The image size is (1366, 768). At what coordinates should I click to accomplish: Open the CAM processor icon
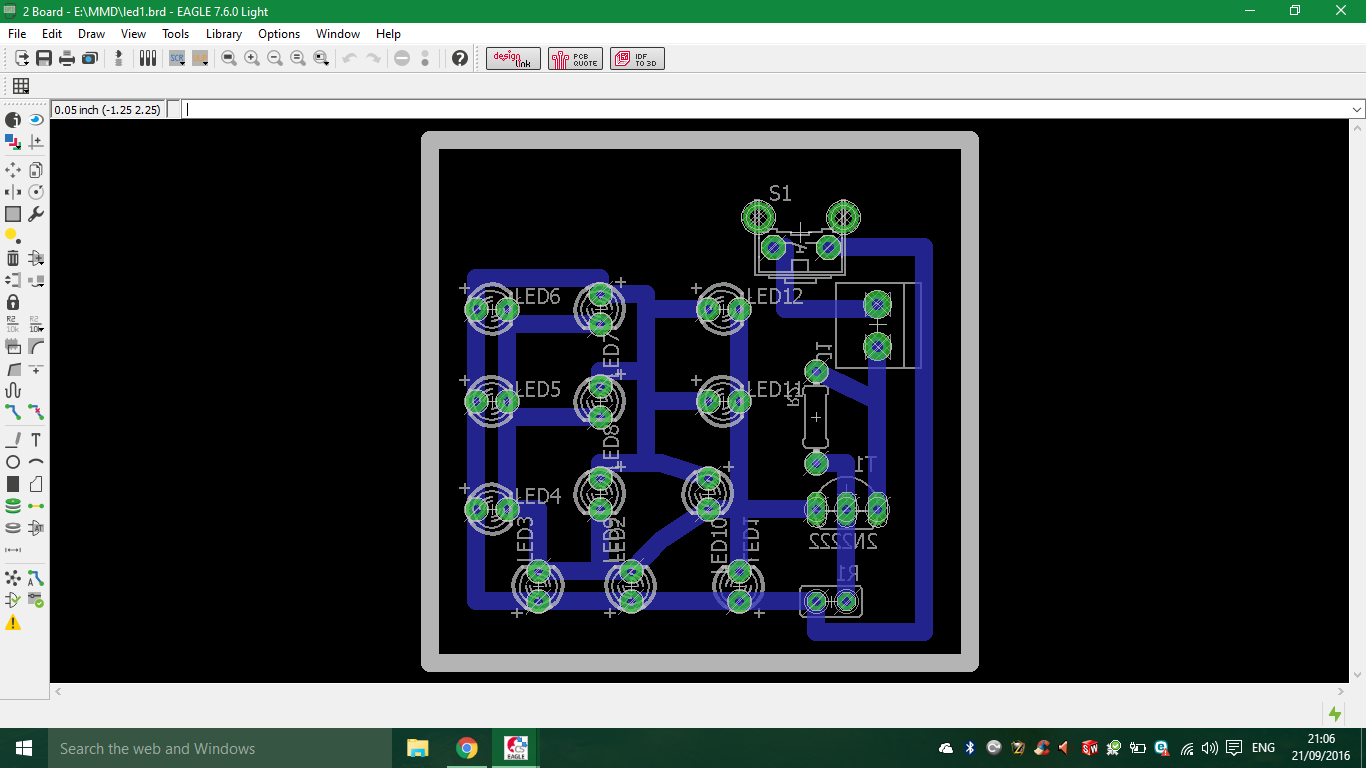click(89, 58)
